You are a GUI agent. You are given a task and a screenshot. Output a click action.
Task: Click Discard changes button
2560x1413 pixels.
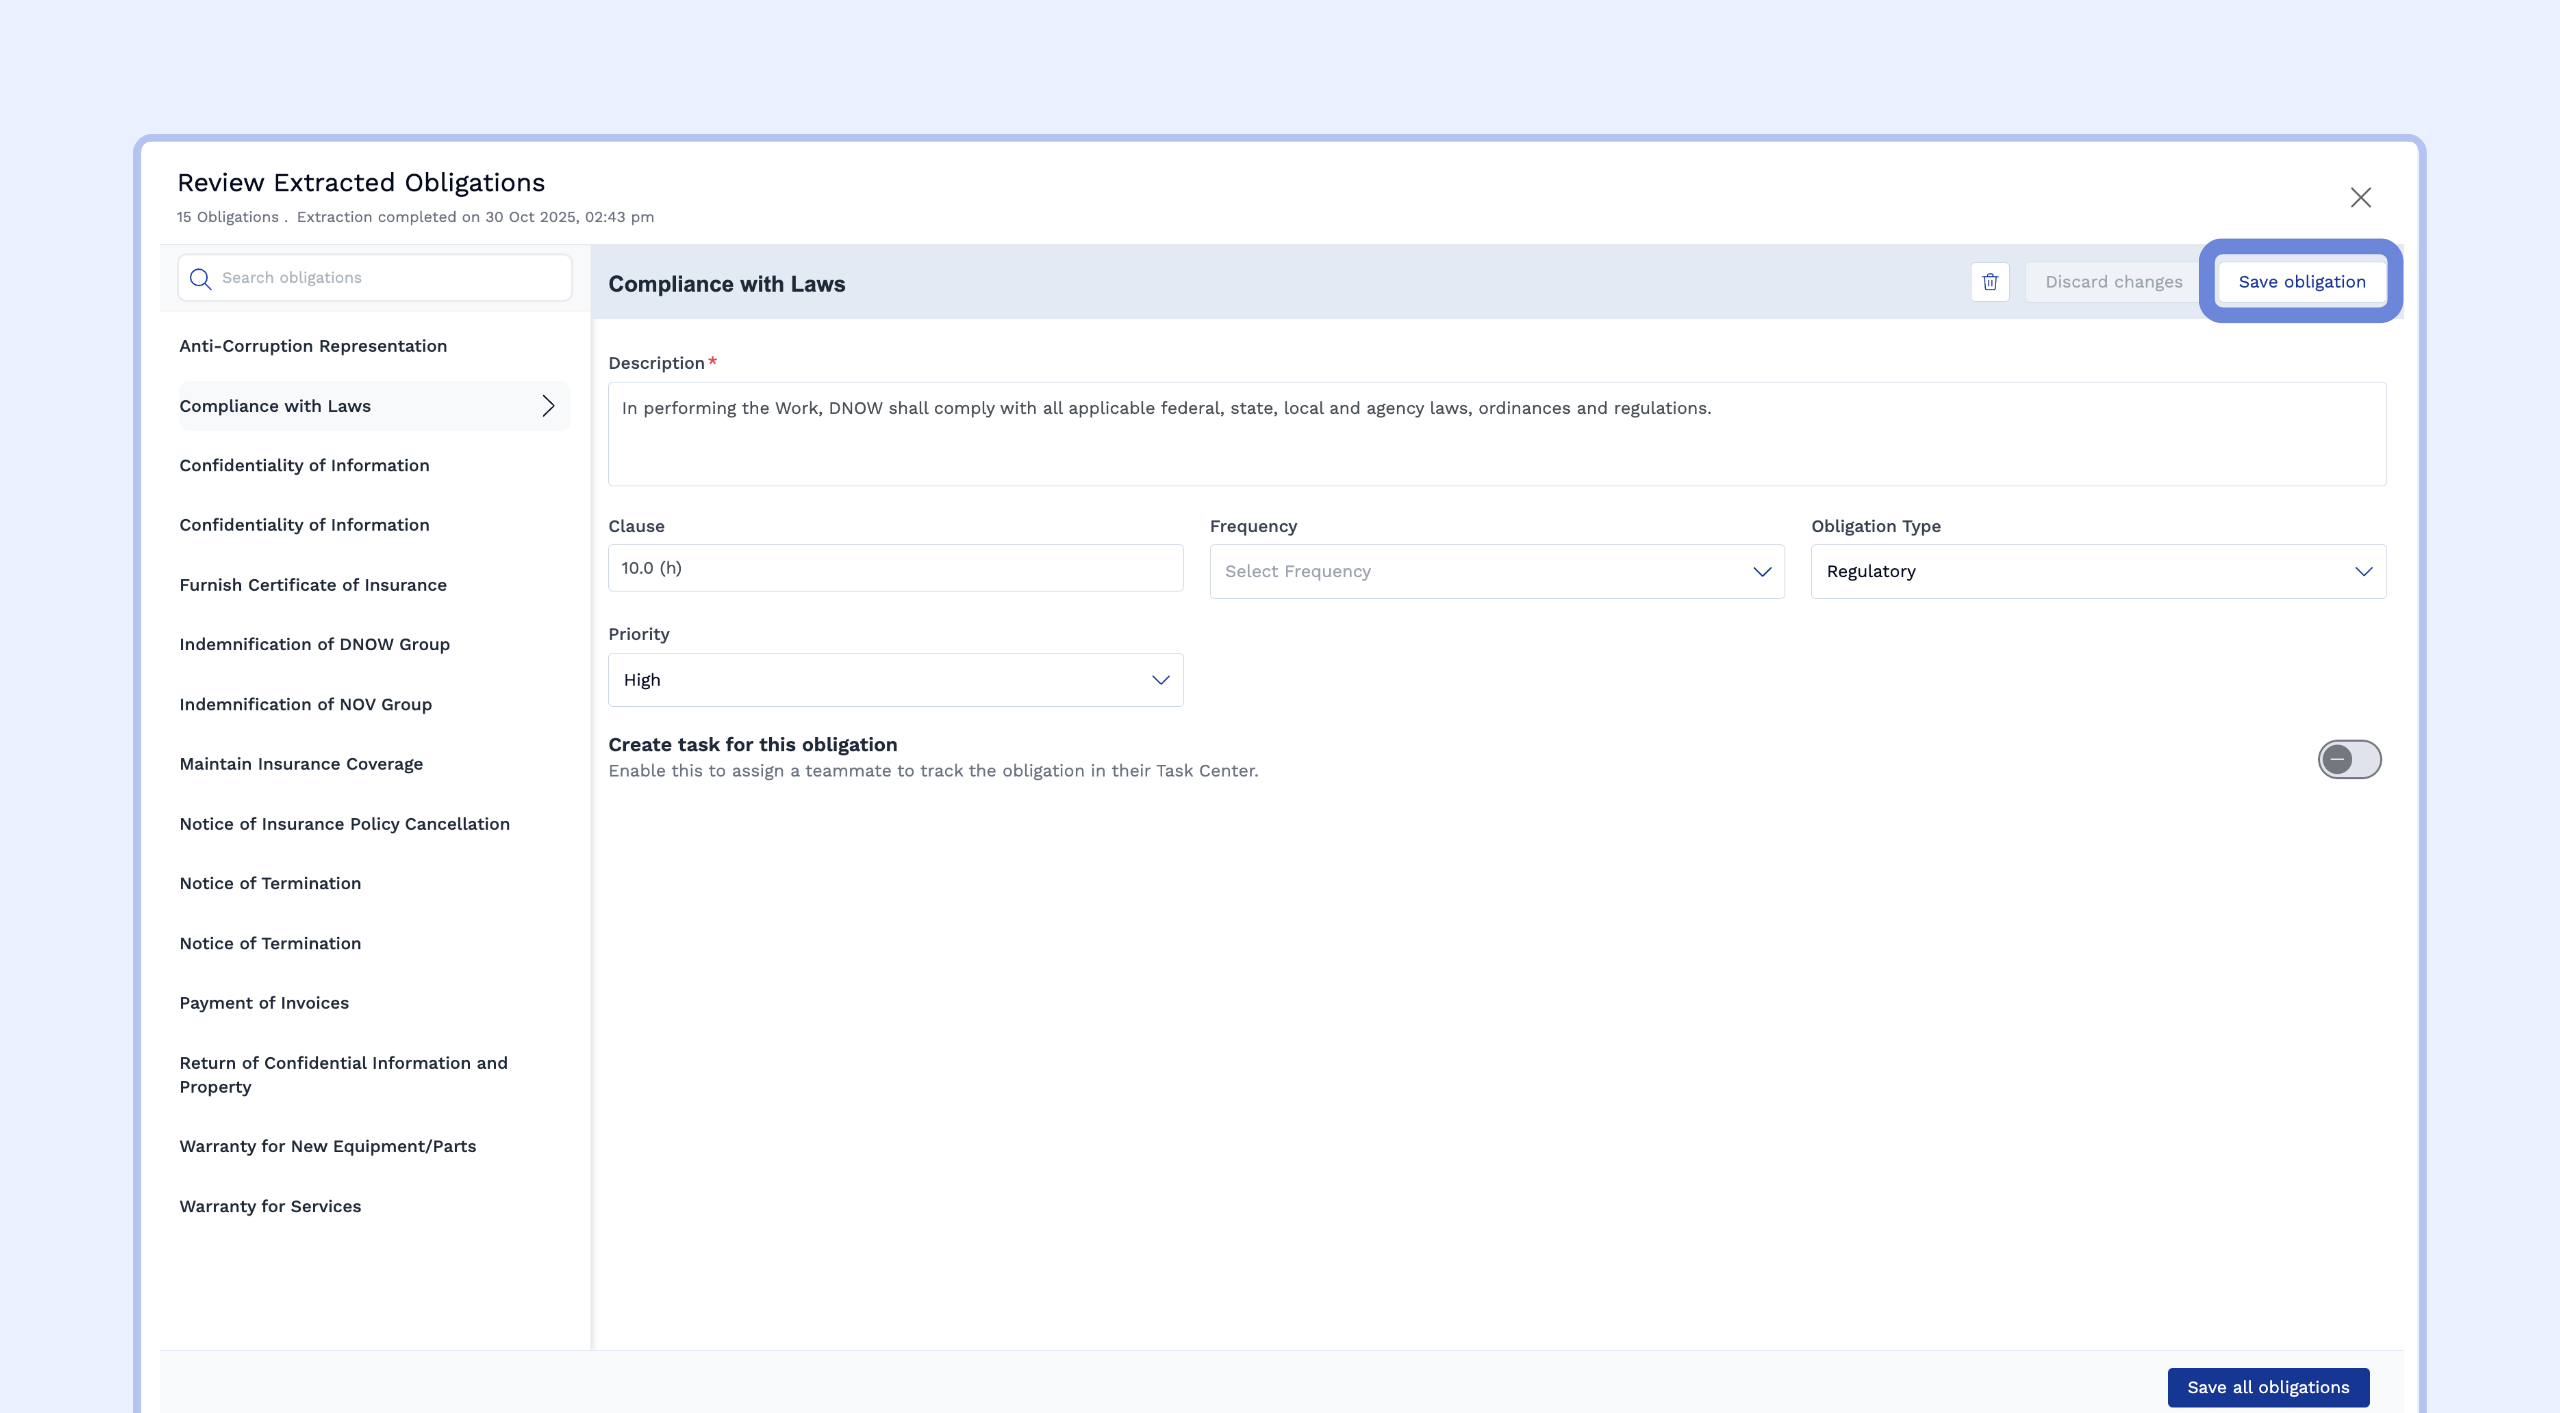pos(2113,282)
